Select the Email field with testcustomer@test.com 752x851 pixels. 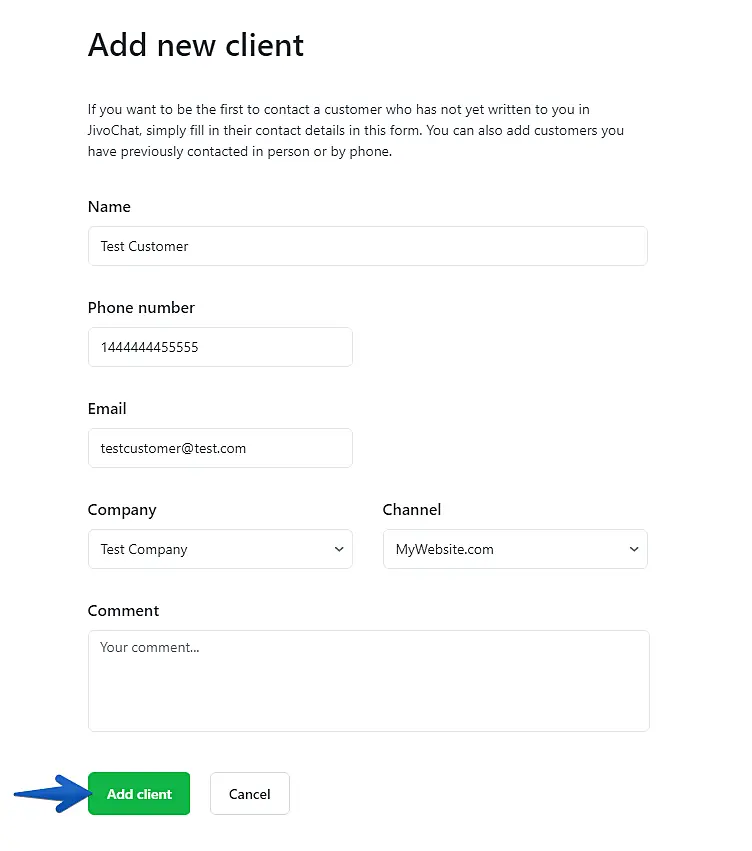pos(220,448)
